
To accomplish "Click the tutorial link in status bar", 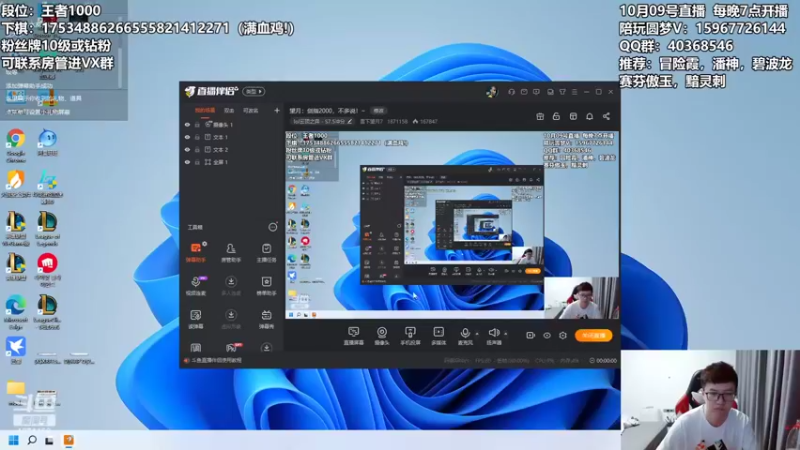I will (x=216, y=360).
